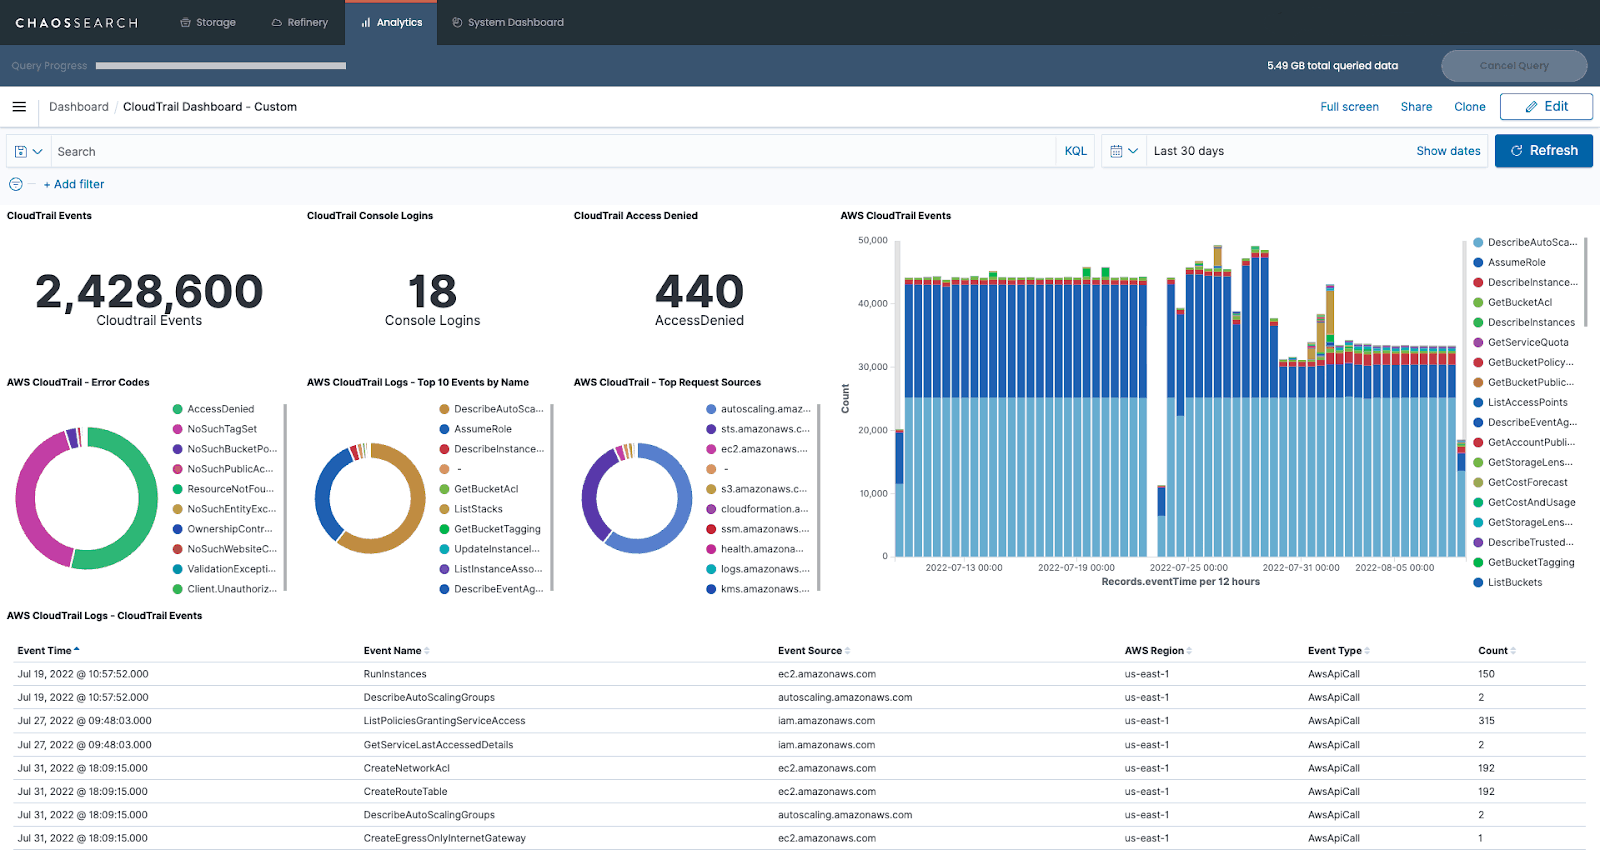Screen dimensions: 1600x850
Task: Toggle ListBuckets legend dot in bar chart
Action: (1478, 582)
